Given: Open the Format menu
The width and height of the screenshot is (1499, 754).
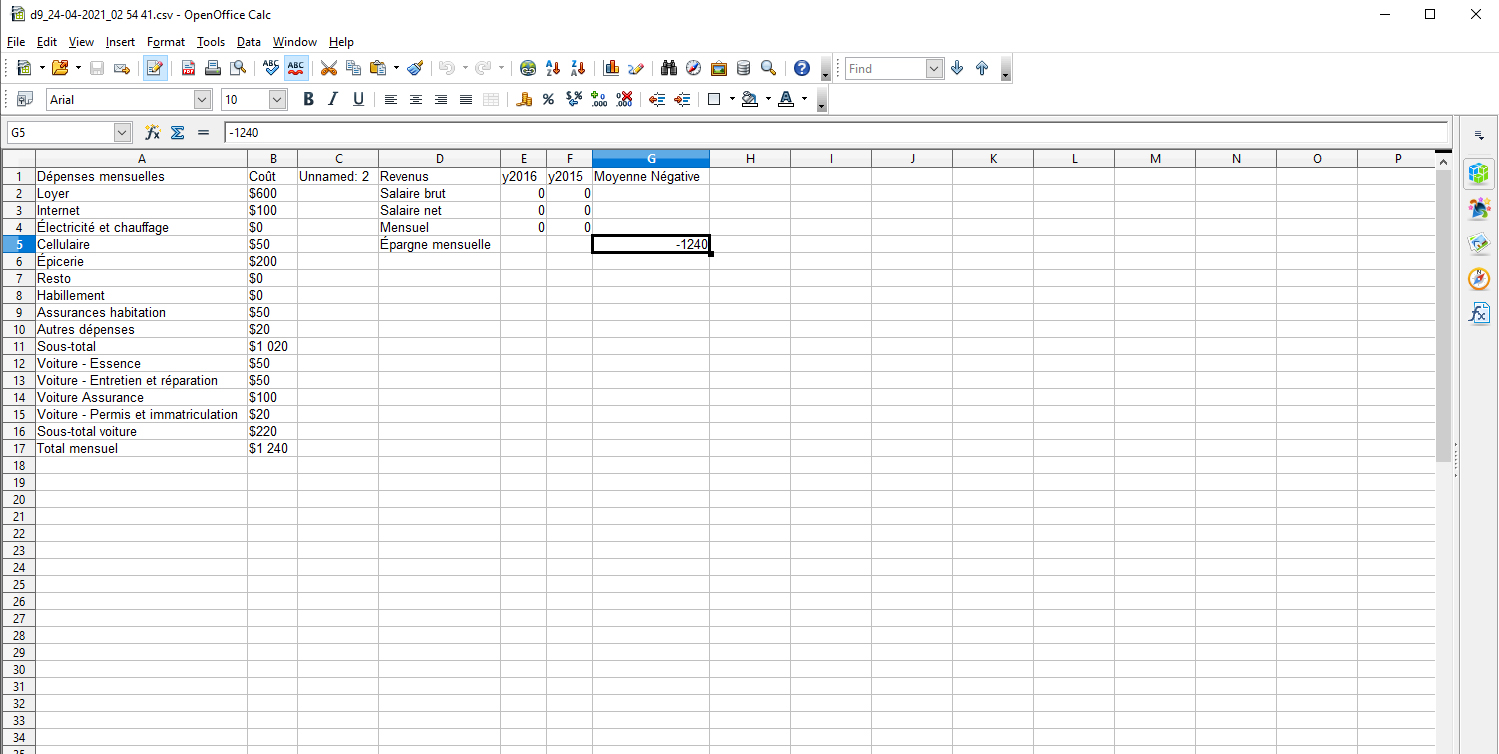Looking at the screenshot, I should tap(165, 42).
